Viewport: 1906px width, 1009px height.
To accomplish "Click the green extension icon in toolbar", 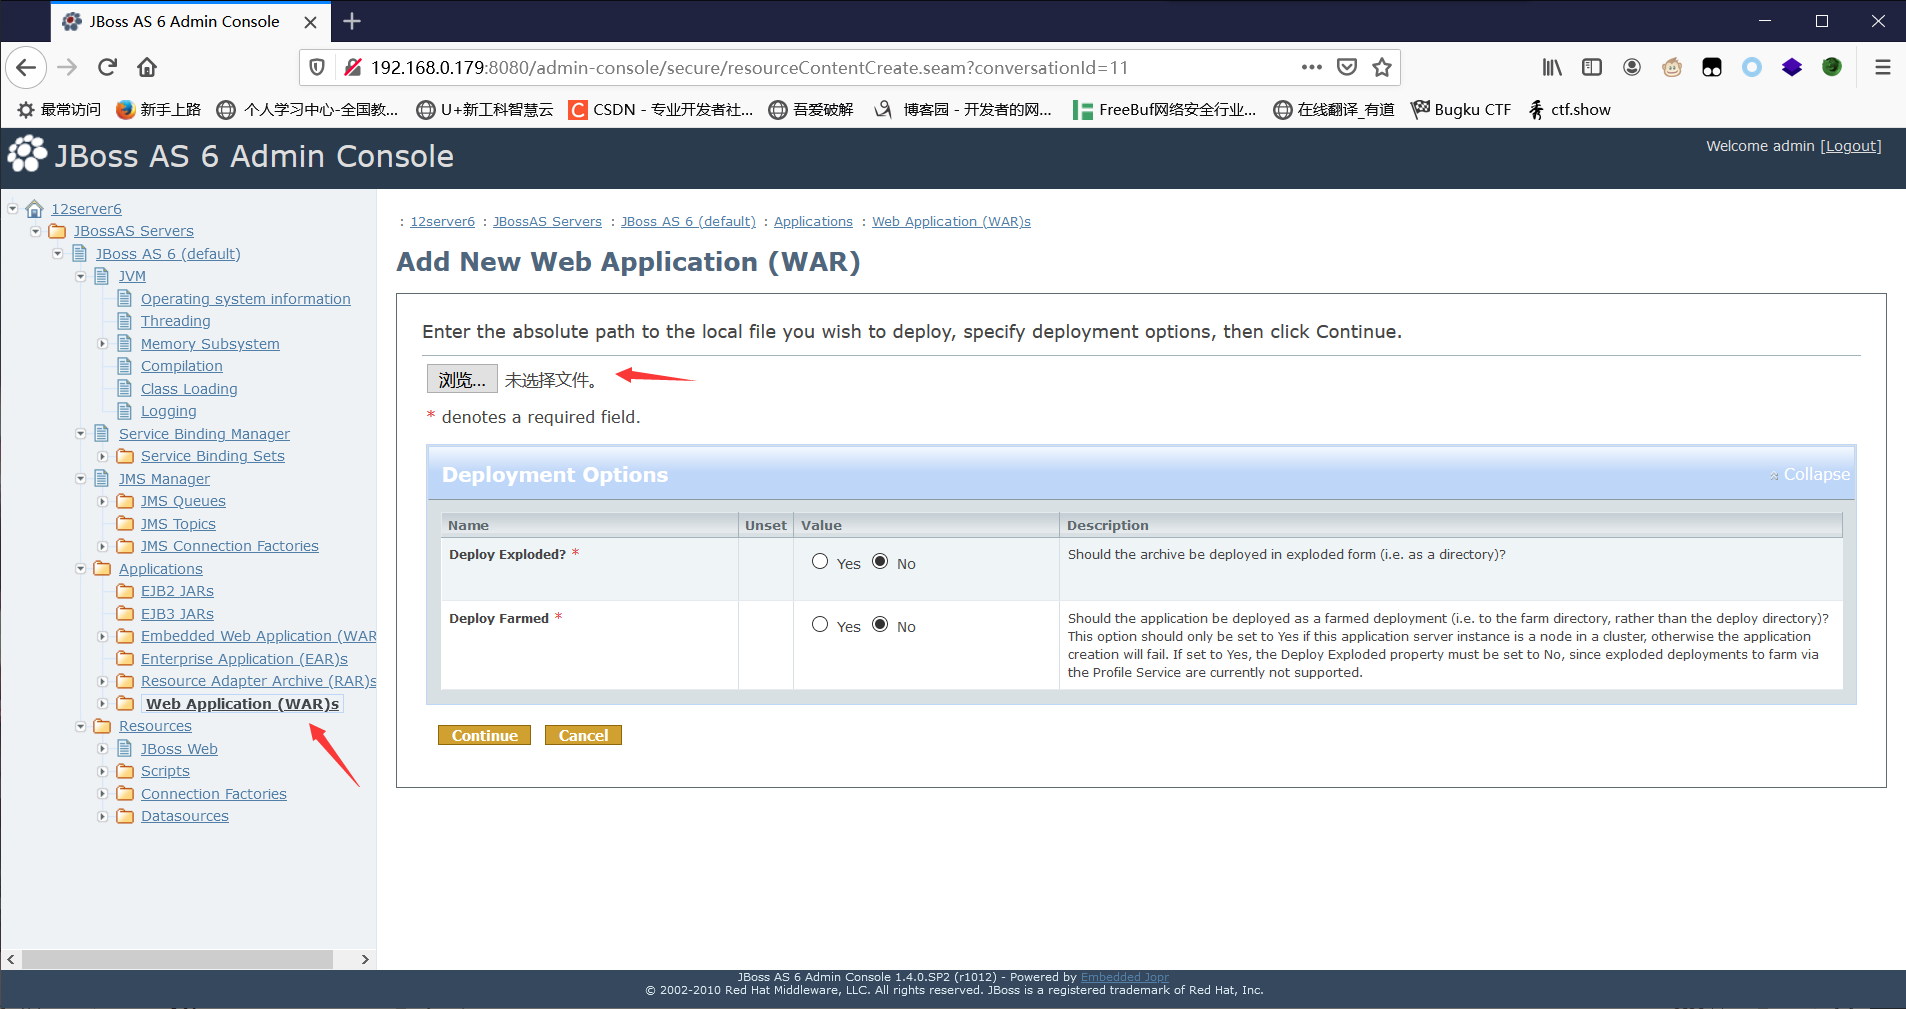I will click(1832, 67).
